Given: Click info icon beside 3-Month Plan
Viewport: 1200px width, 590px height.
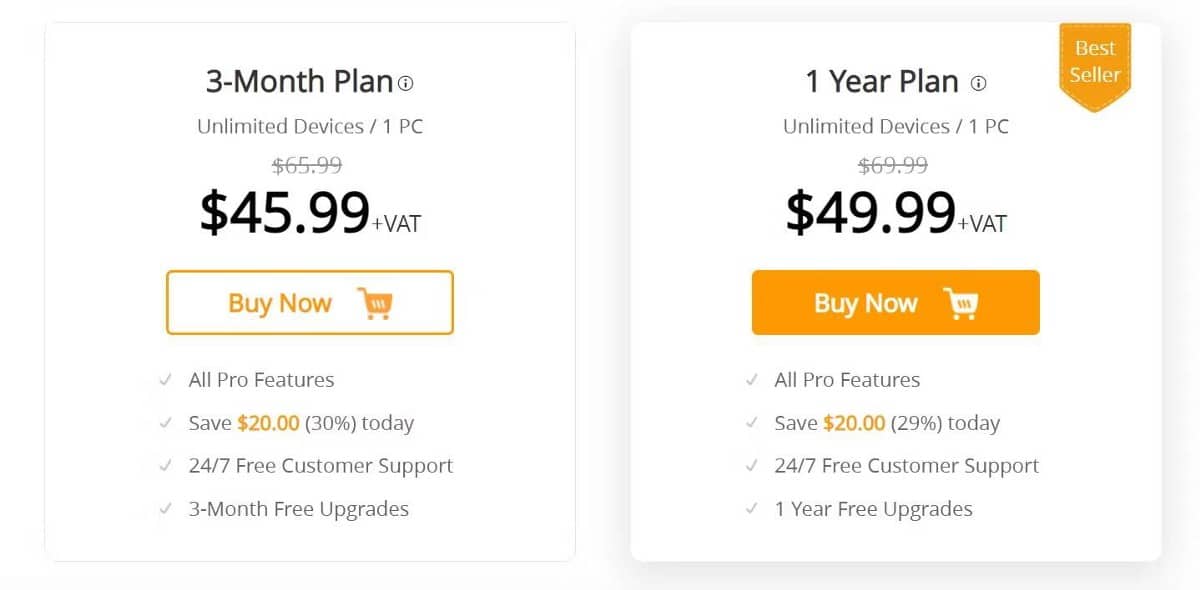Looking at the screenshot, I should pyautogui.click(x=405, y=84).
